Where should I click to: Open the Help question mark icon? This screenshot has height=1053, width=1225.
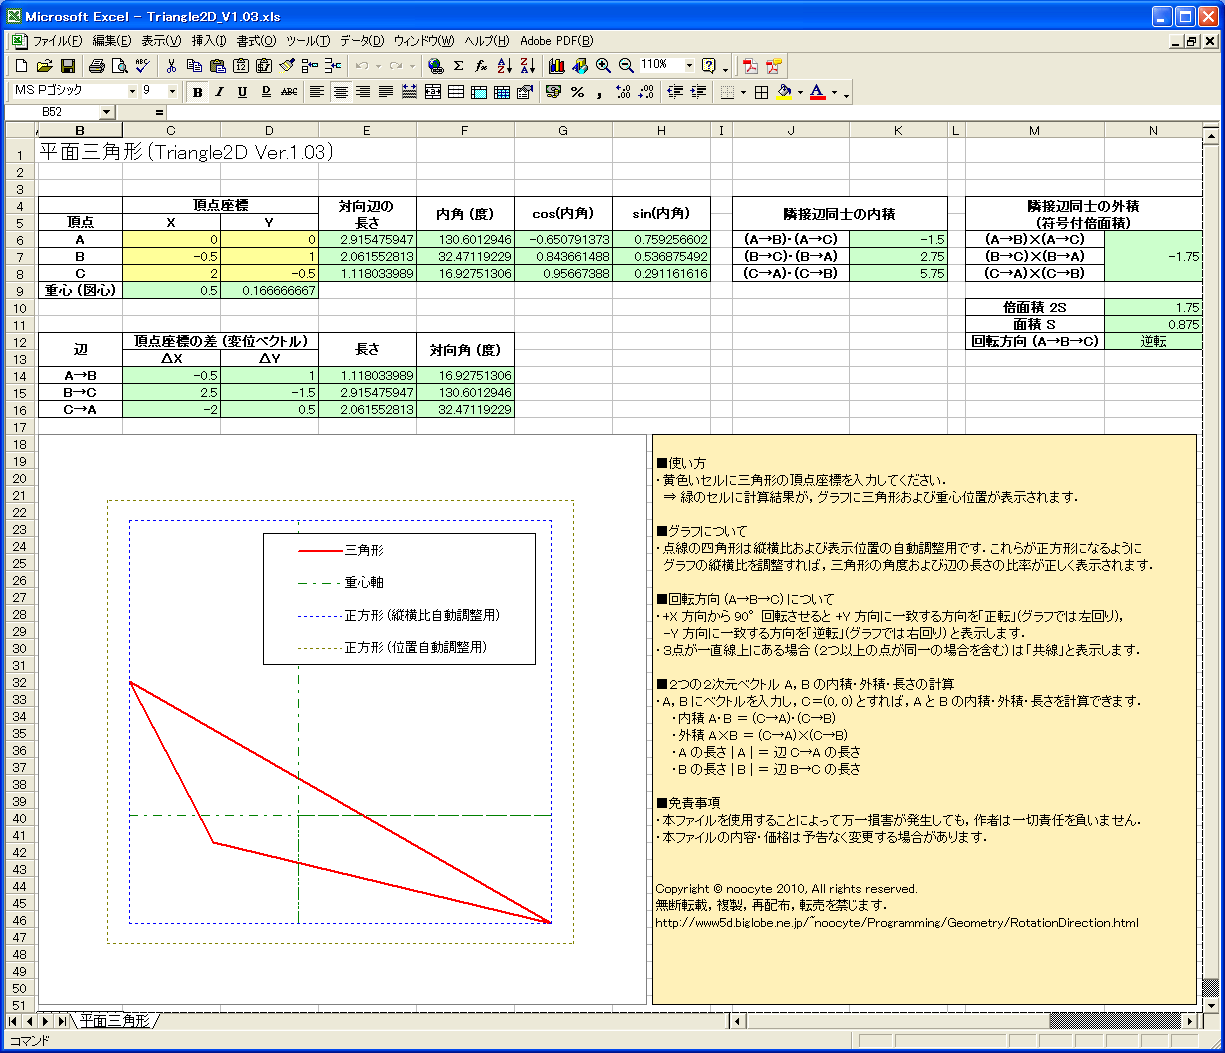pyautogui.click(x=708, y=66)
